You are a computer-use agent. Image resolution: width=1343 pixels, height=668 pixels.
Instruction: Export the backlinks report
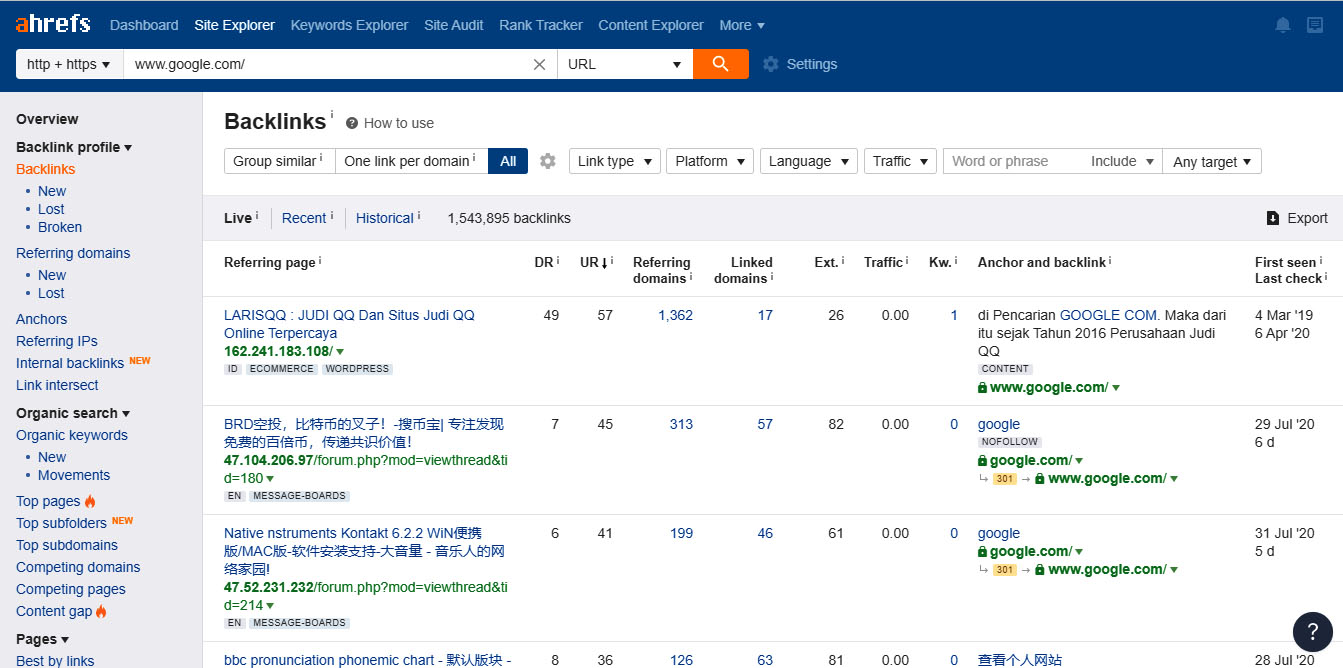1297,217
